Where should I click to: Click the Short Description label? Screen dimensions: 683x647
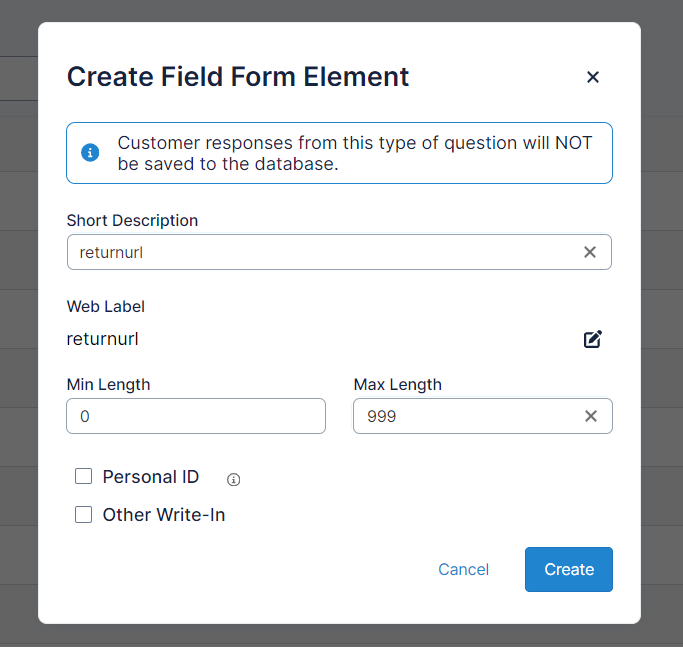[132, 220]
